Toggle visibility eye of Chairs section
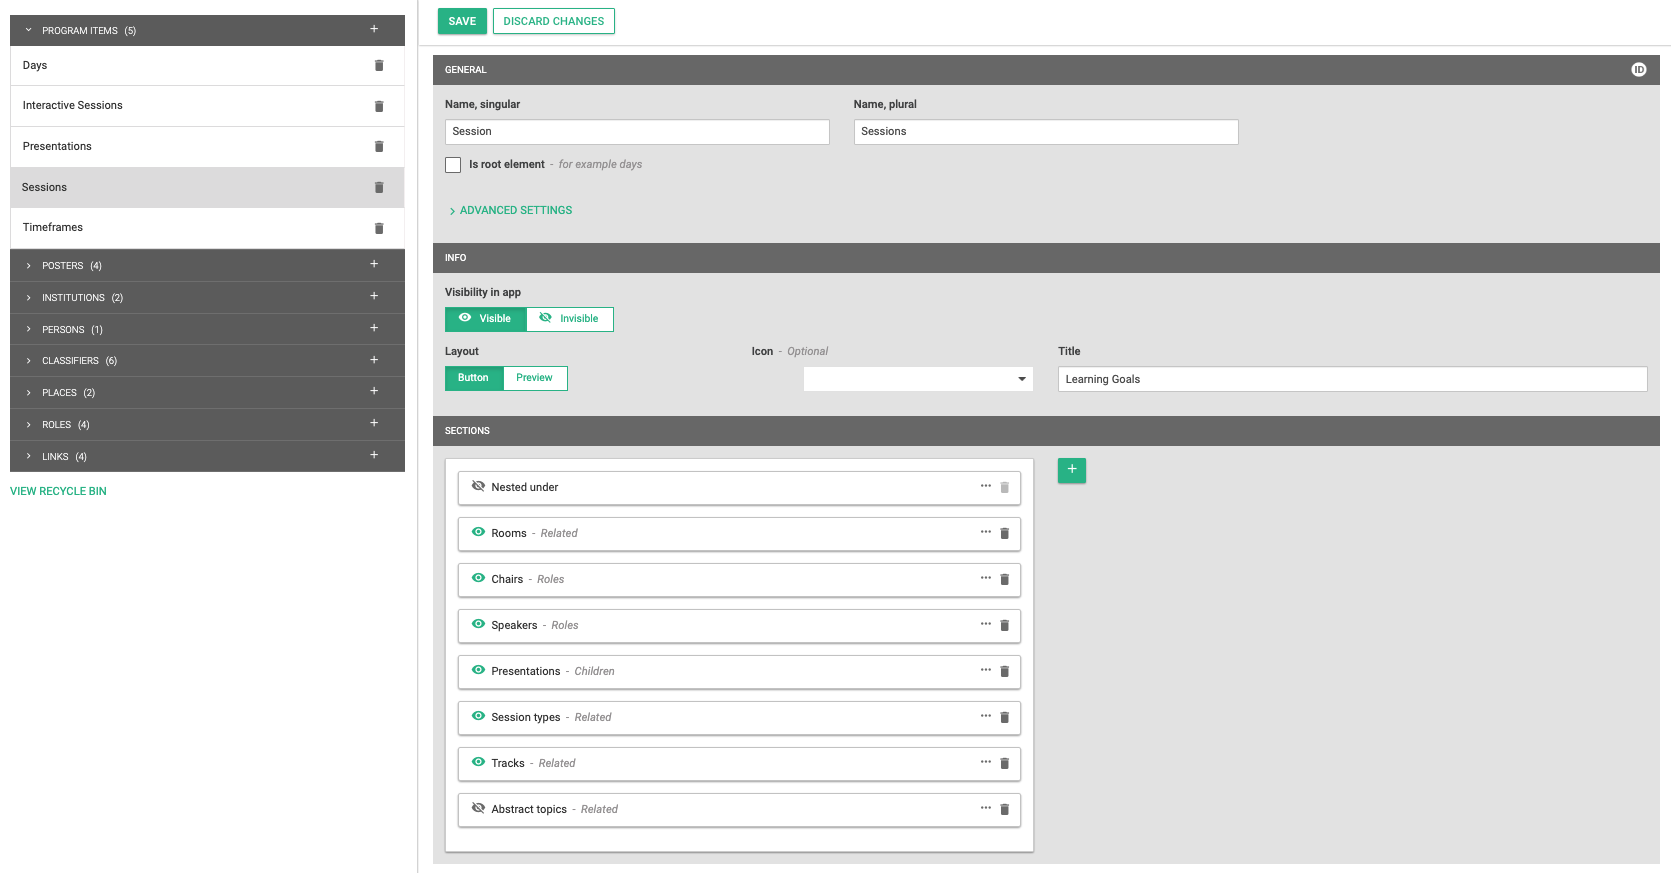 [x=478, y=578]
